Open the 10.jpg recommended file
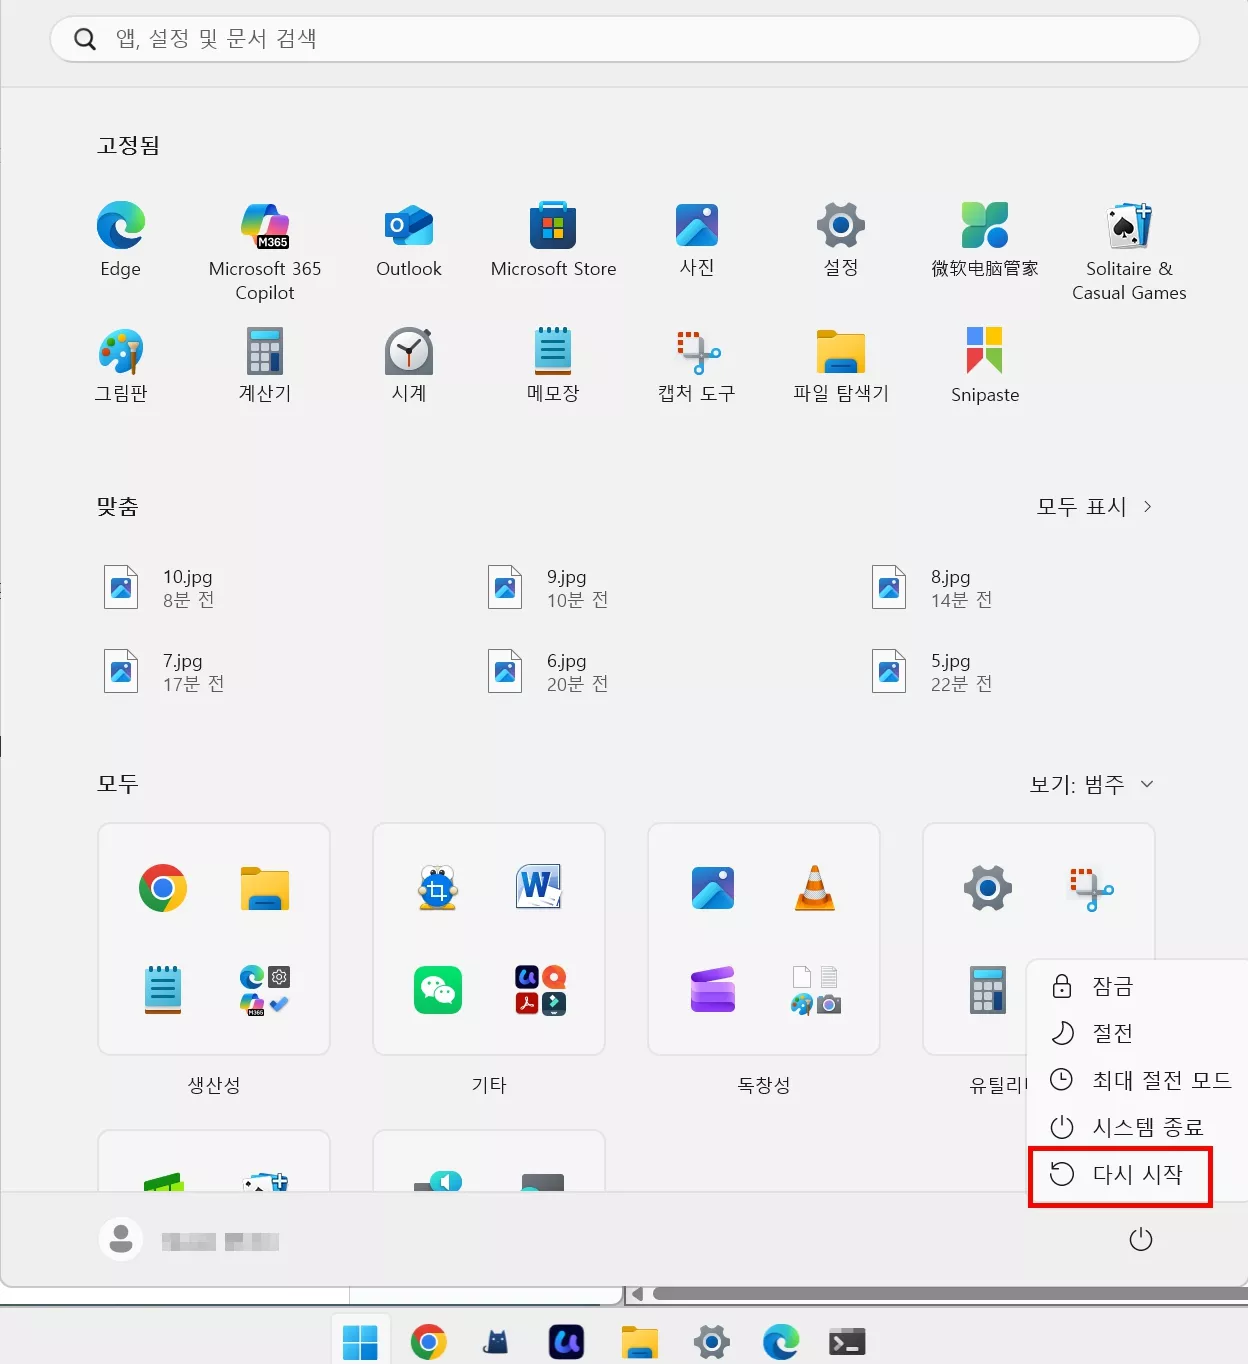1248x1364 pixels. (x=170, y=587)
